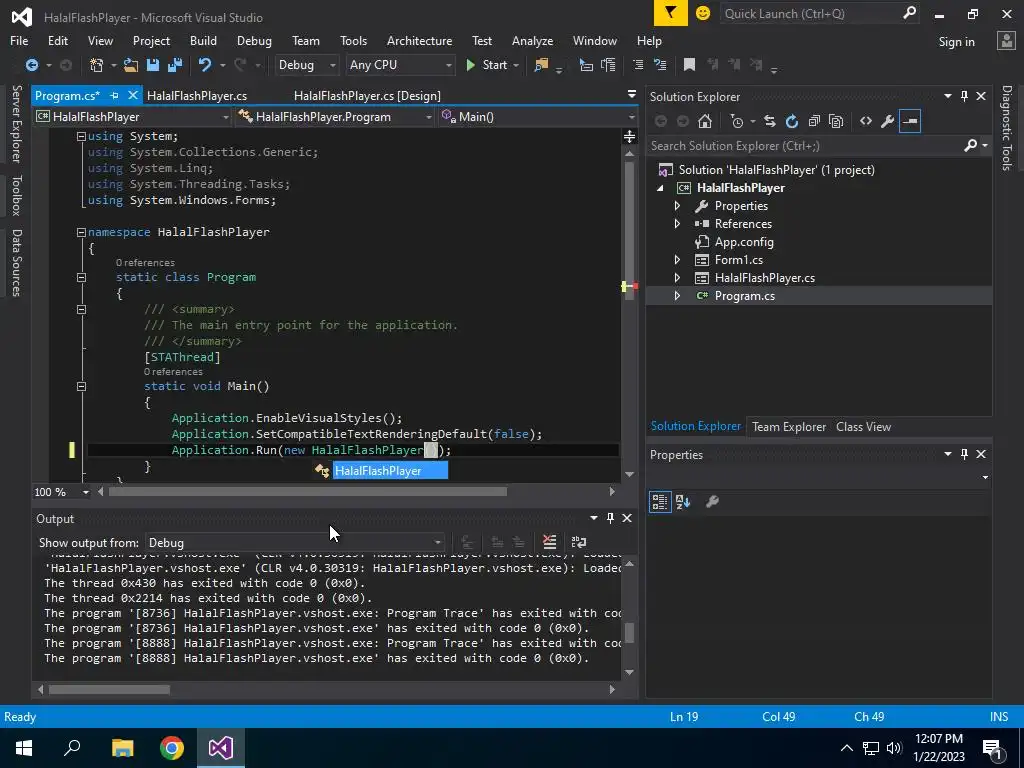The width and height of the screenshot is (1024, 768).
Task: Click the Save All toolbar icon
Action: [174, 65]
